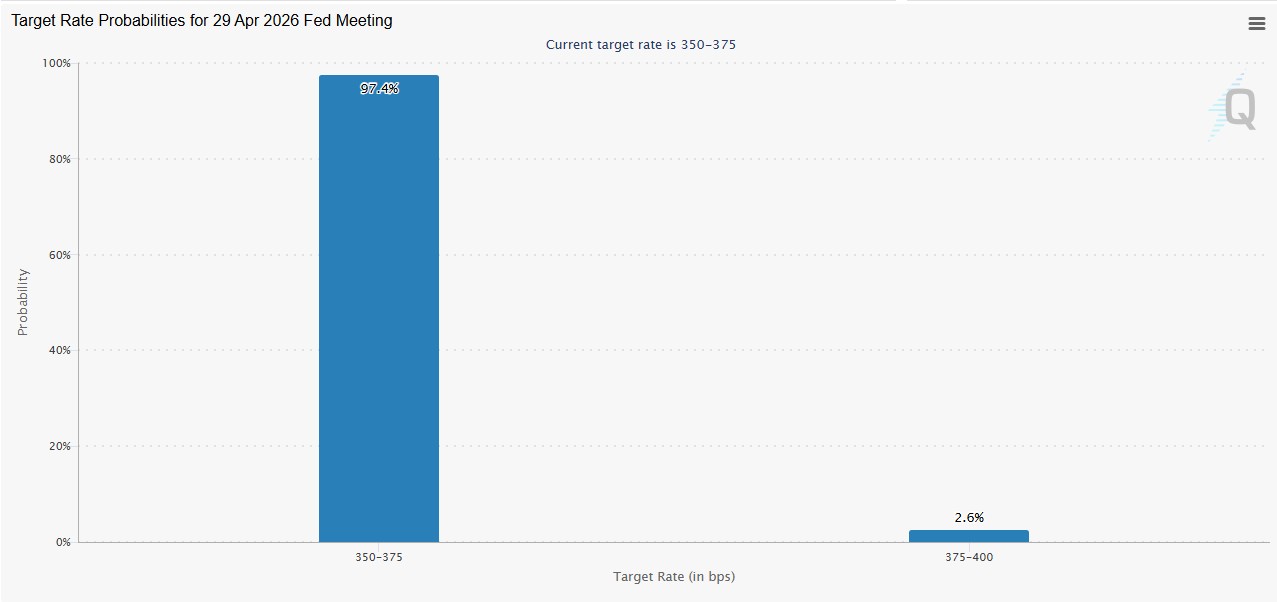Viewport: 1277px width, 602px height.
Task: Open the chart context hamburger menu
Action: [x=1256, y=24]
